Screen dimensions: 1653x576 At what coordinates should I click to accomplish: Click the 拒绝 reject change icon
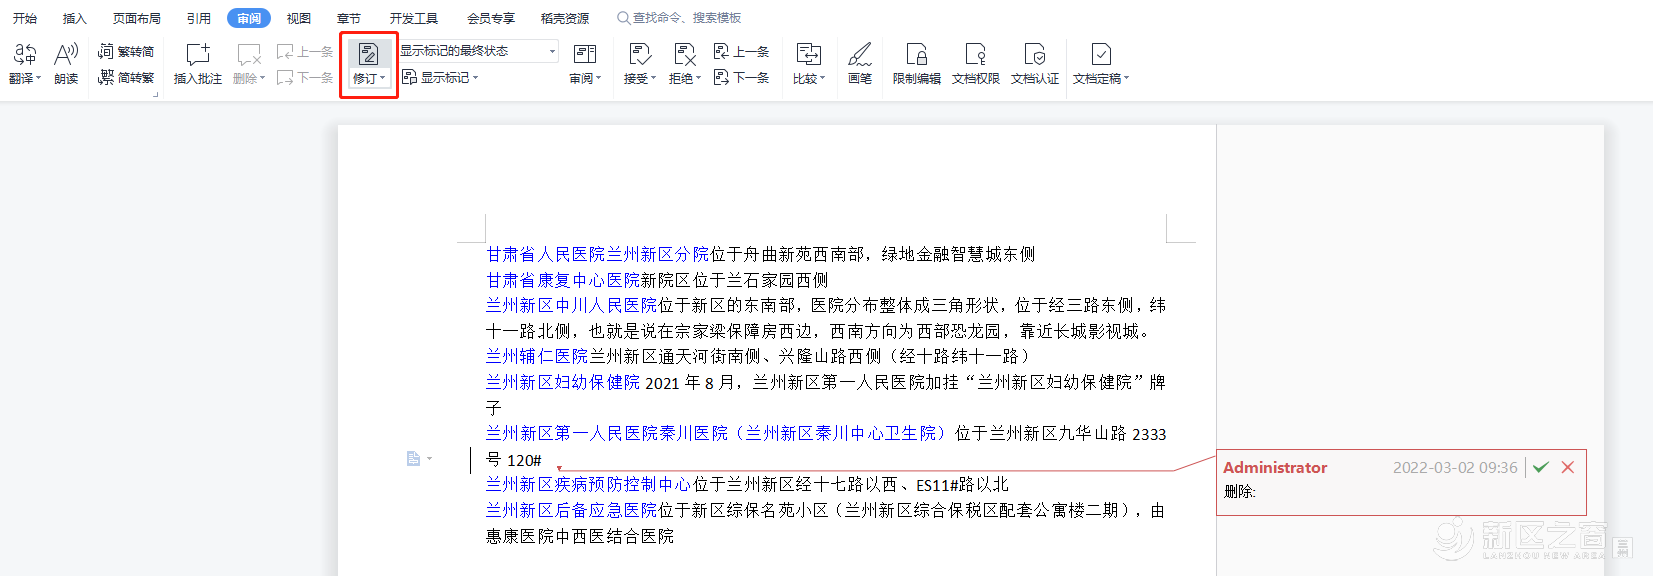point(685,54)
